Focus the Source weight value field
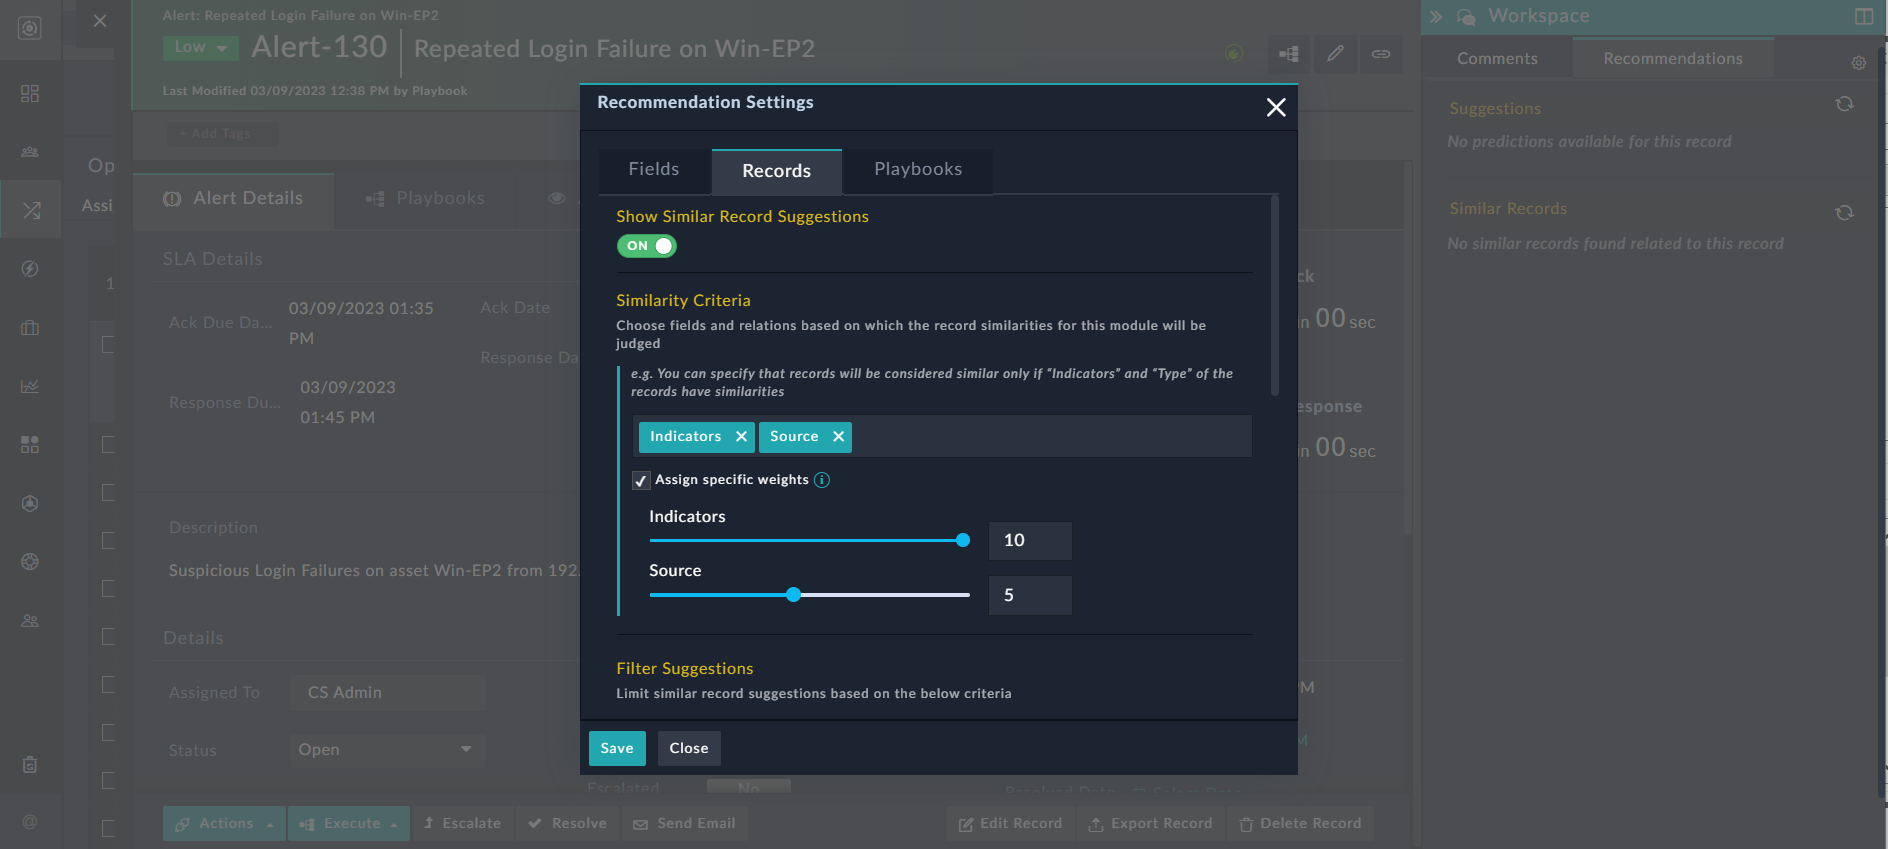The width and height of the screenshot is (1888, 849). pos(1030,595)
